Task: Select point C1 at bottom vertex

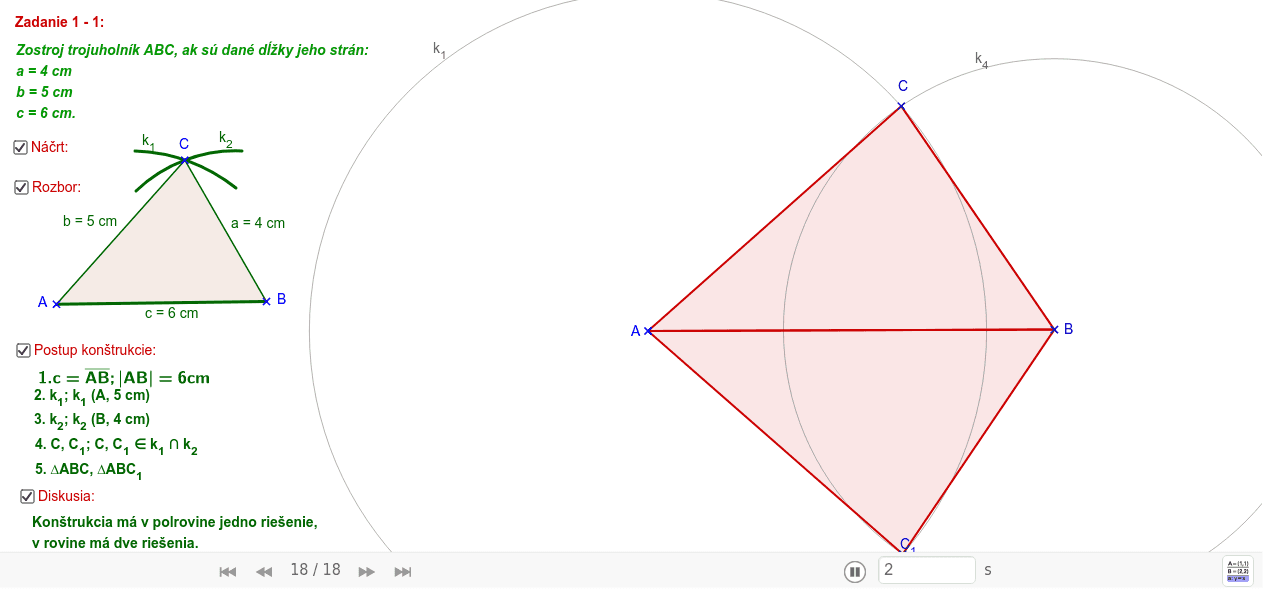Action: tap(905, 549)
